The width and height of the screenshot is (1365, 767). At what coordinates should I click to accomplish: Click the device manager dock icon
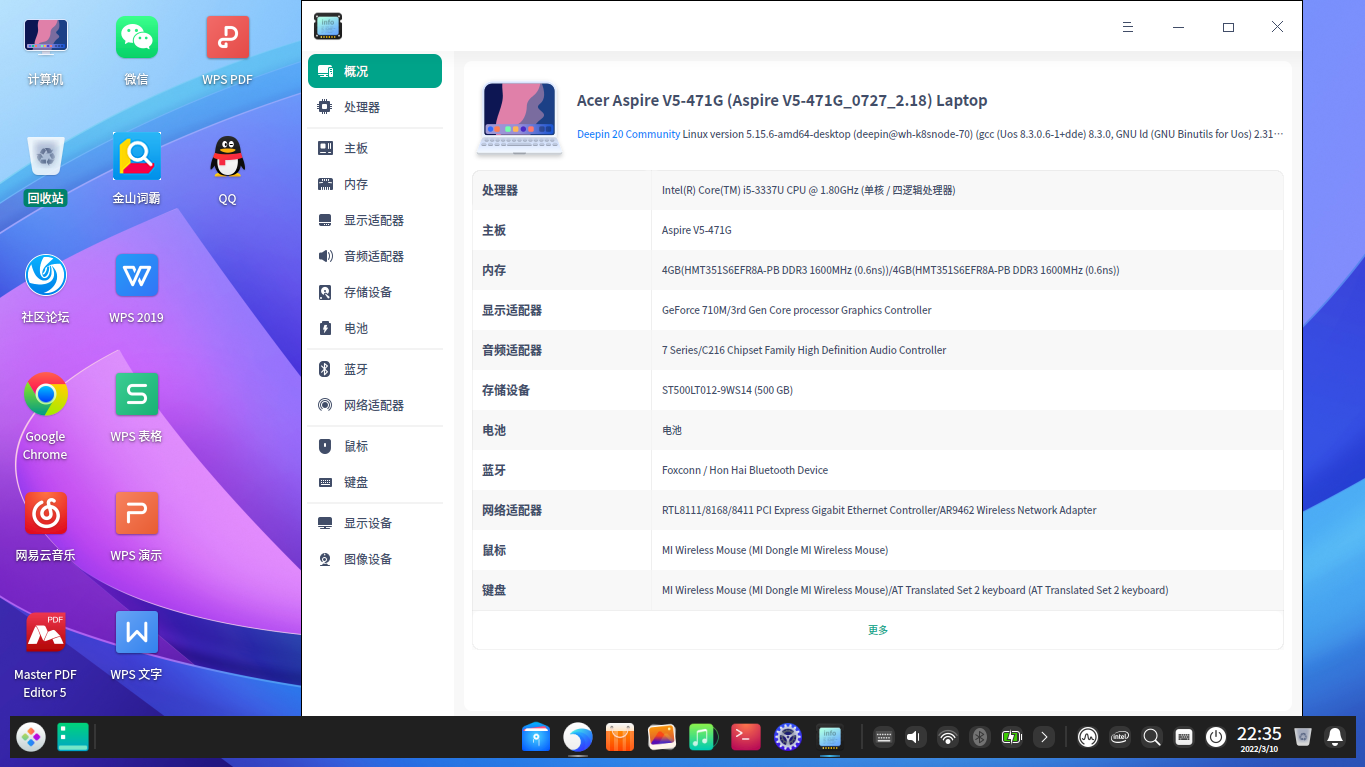830,737
